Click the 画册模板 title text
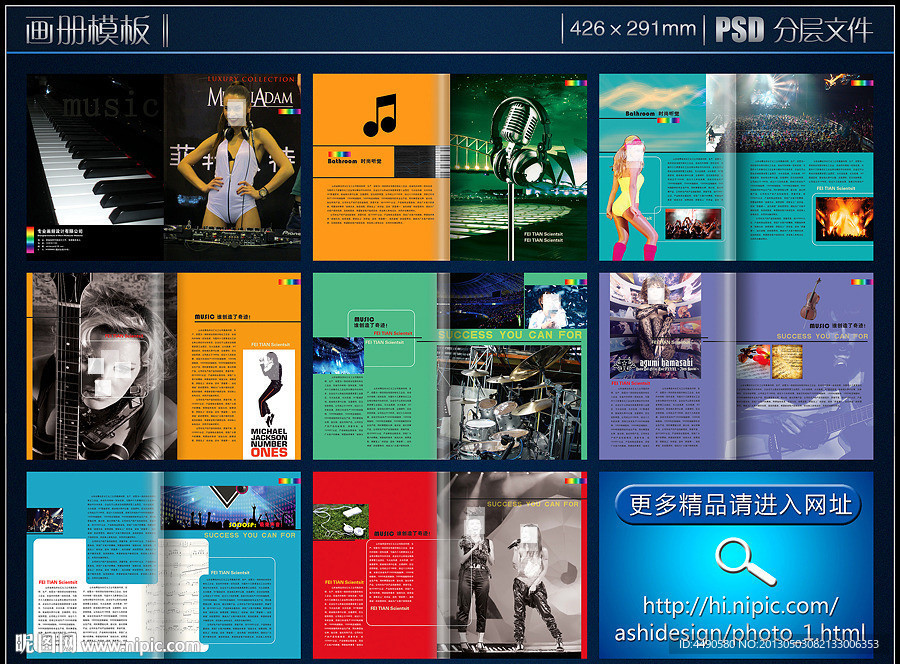The width and height of the screenshot is (900, 664). tap(88, 30)
